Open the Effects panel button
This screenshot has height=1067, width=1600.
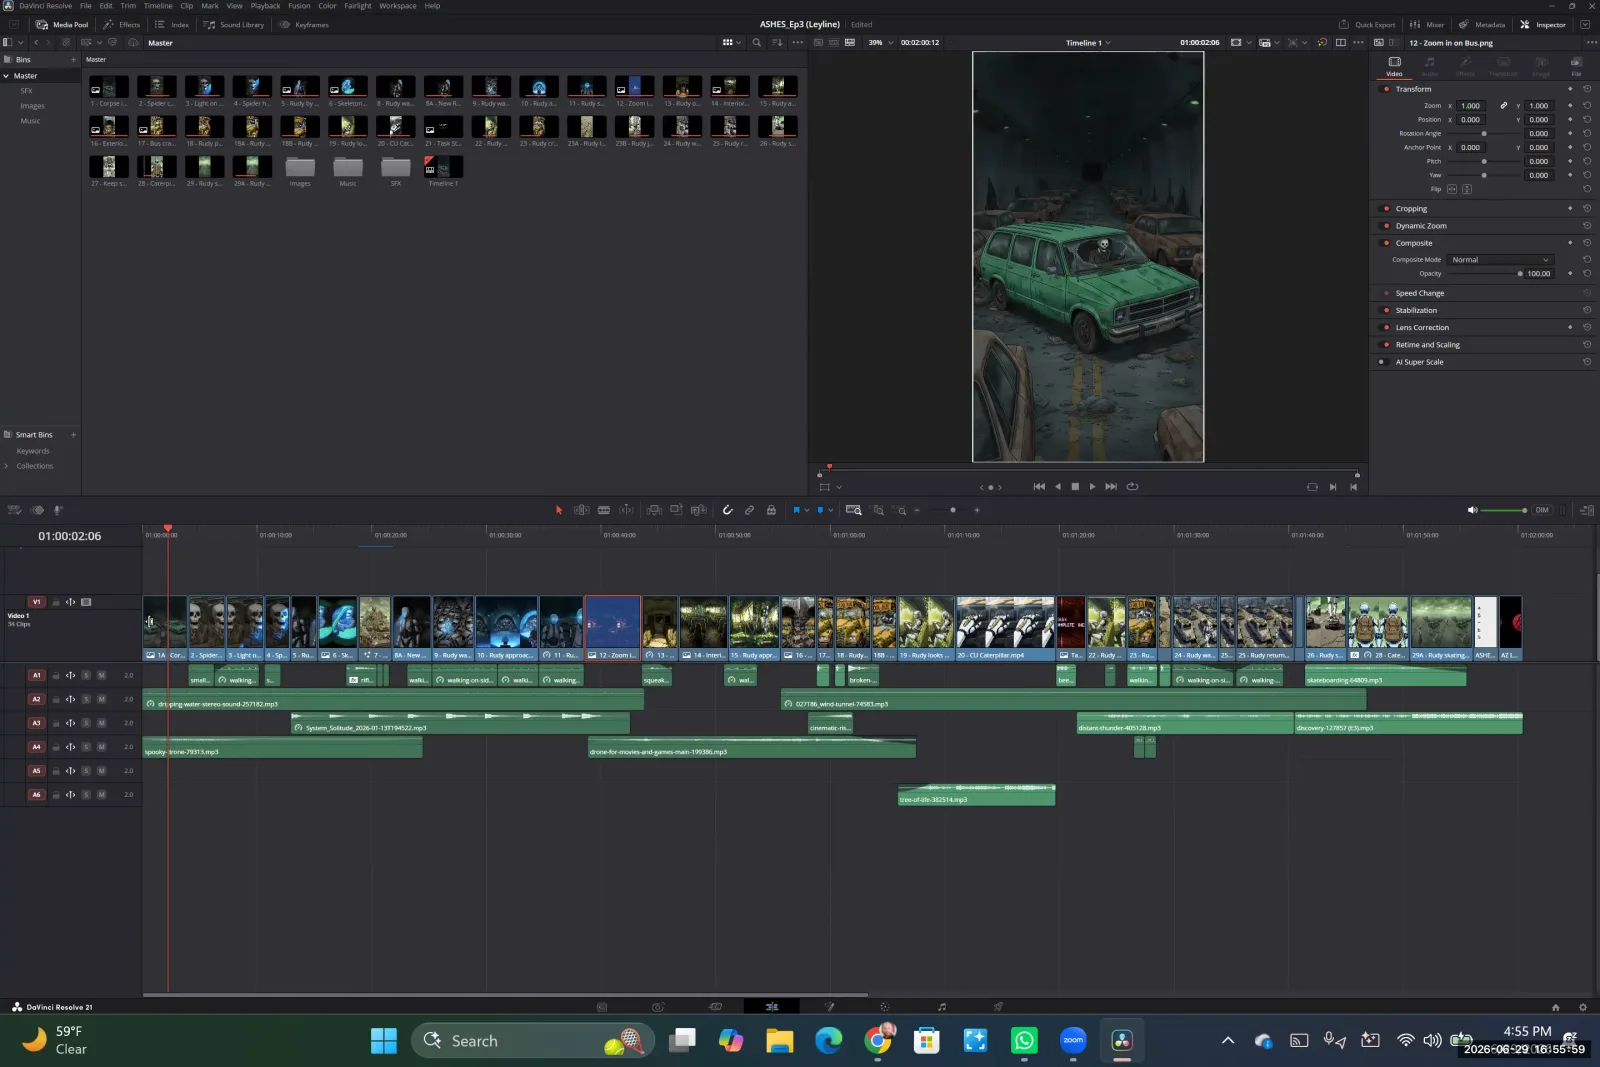pos(122,25)
